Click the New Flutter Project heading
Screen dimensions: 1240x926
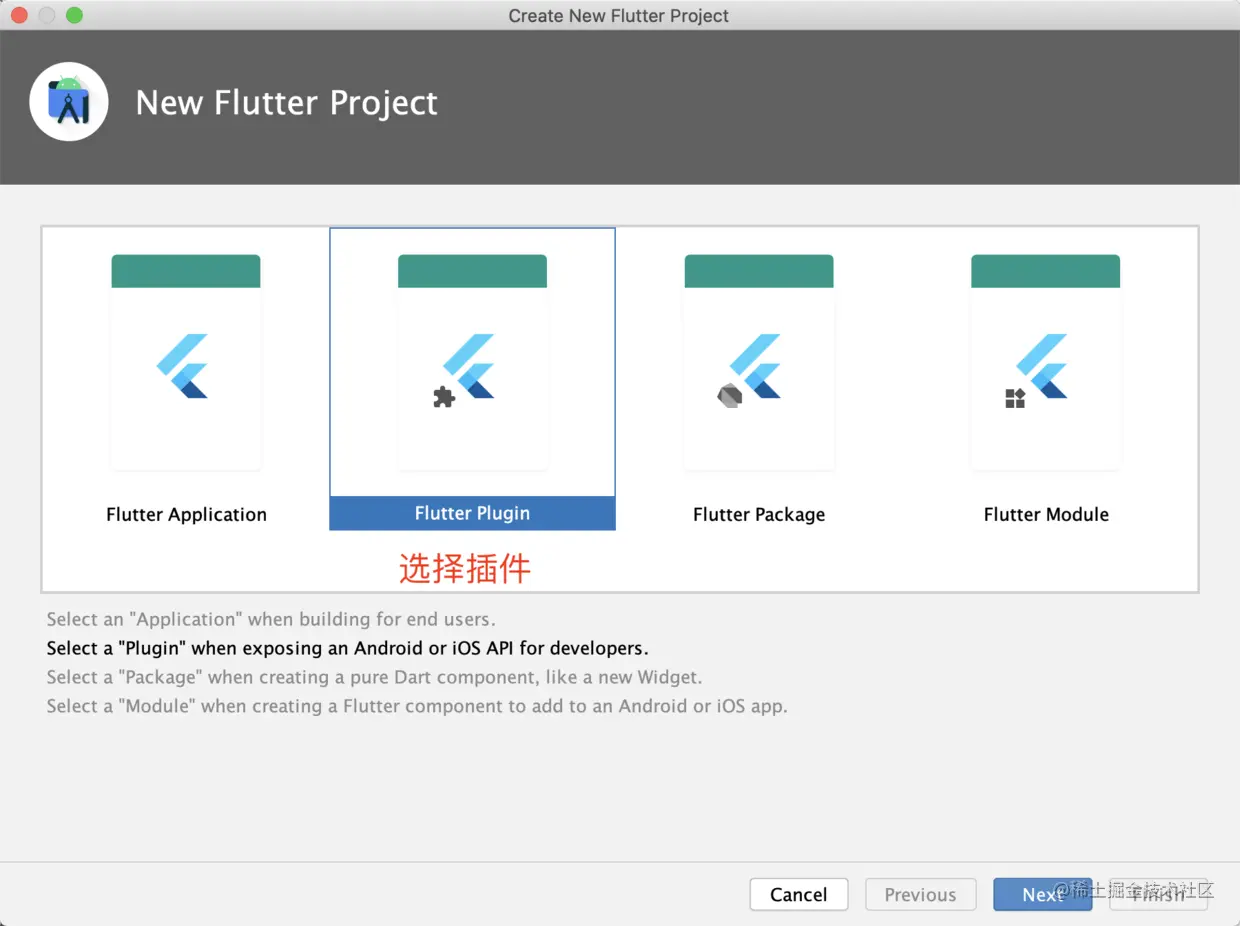click(x=286, y=103)
